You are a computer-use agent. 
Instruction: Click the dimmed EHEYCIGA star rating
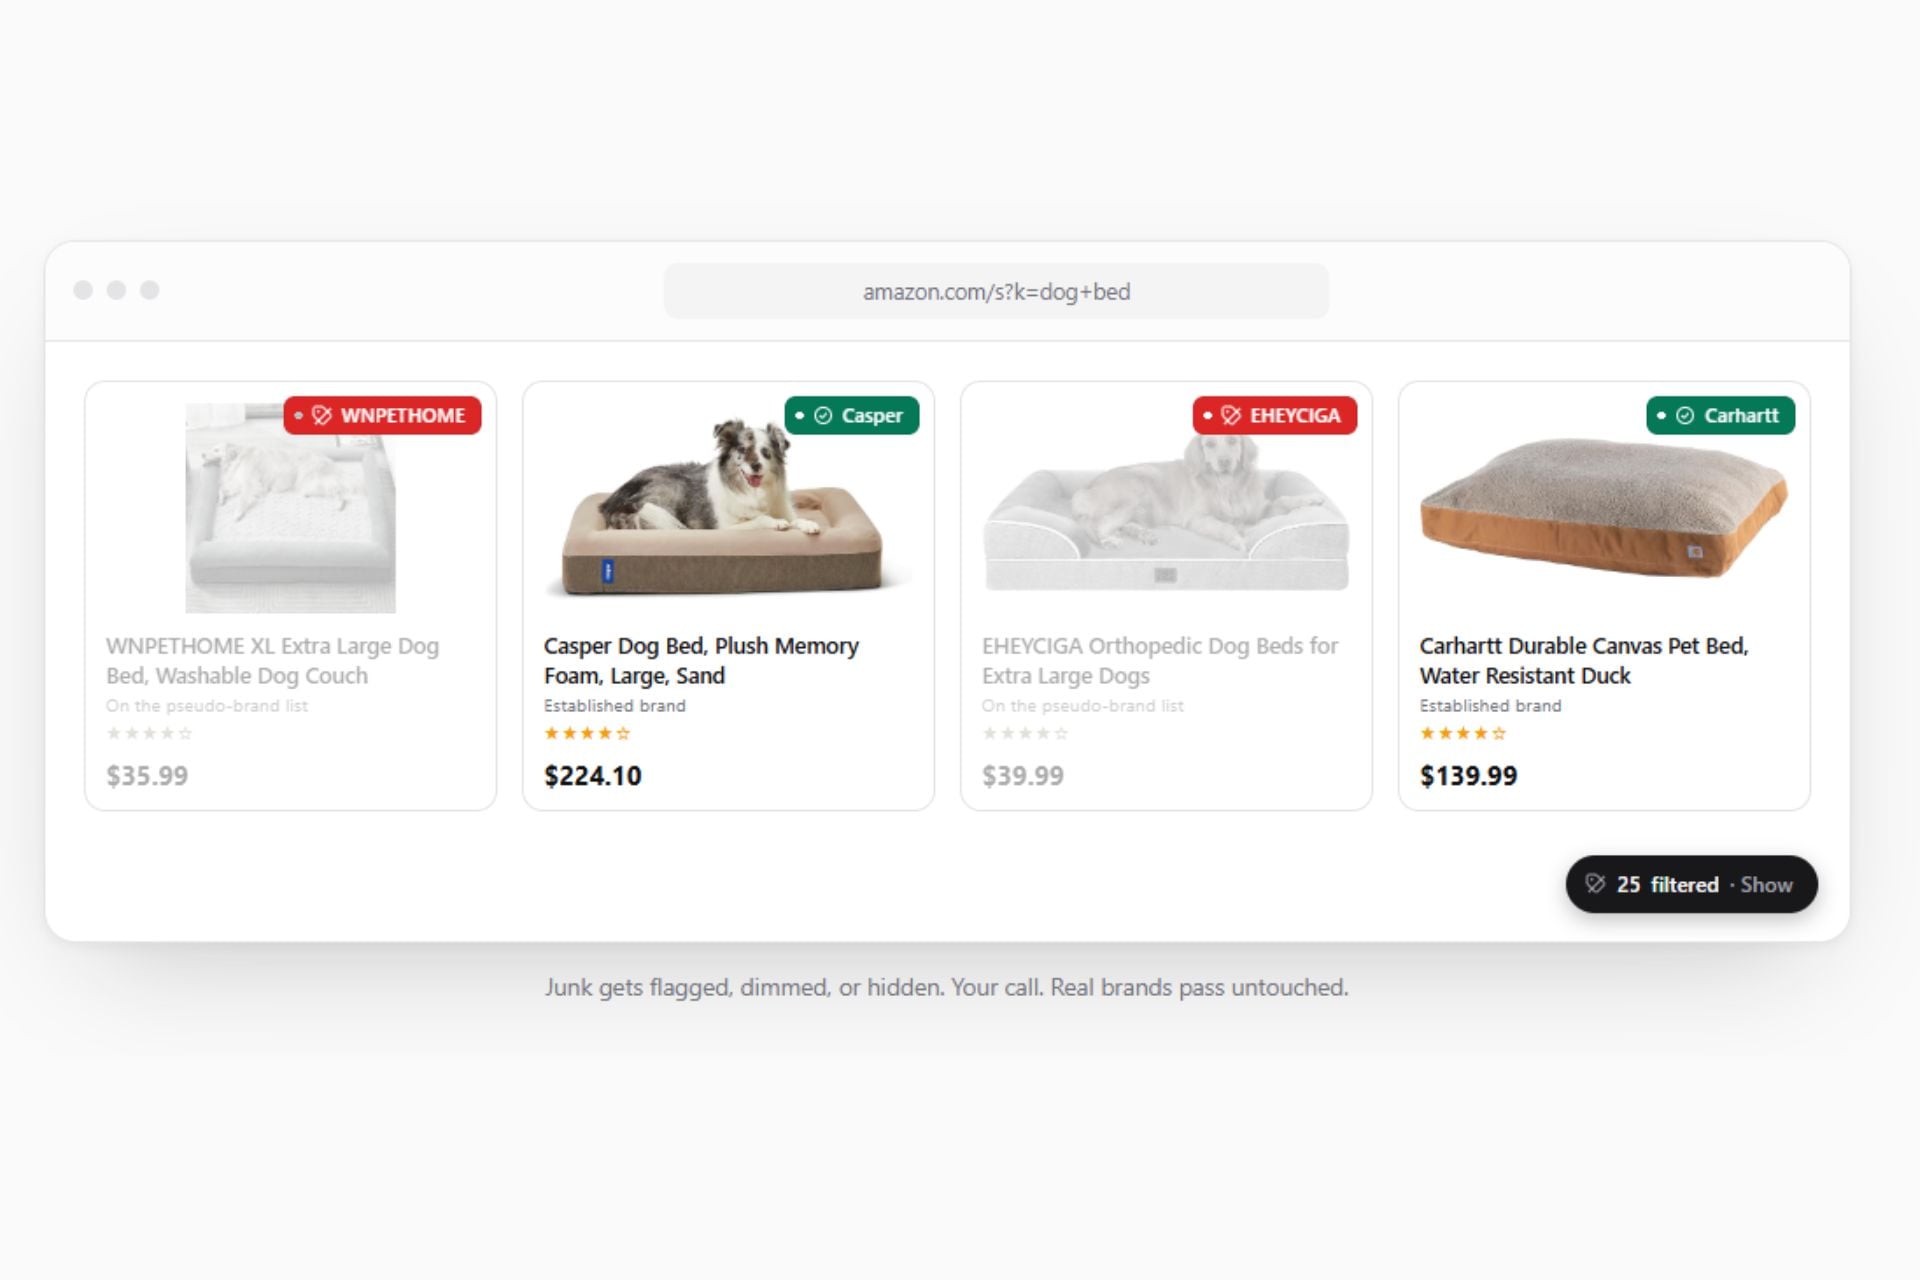click(x=1025, y=733)
